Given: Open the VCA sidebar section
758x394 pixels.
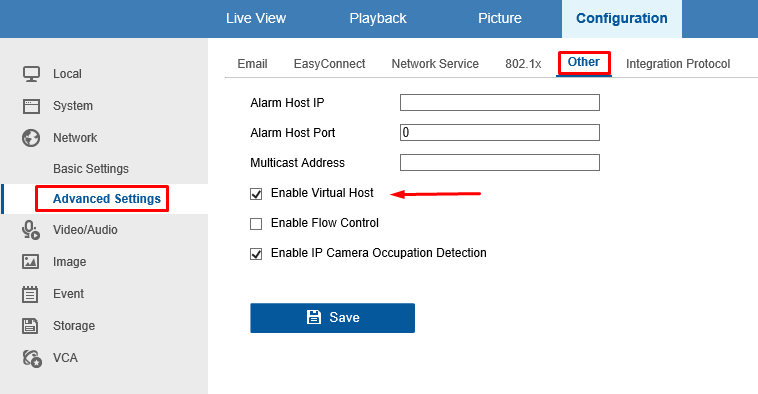Looking at the screenshot, I should point(65,358).
